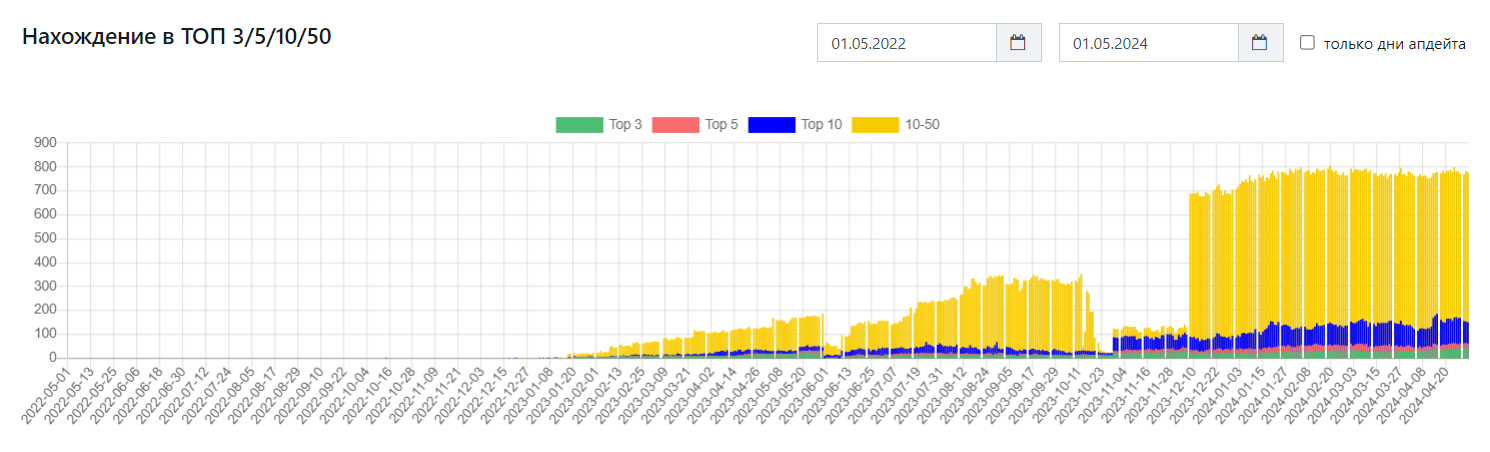1490x452 pixels.
Task: Click the 'только дни апдейта' label text
Action: [1394, 44]
